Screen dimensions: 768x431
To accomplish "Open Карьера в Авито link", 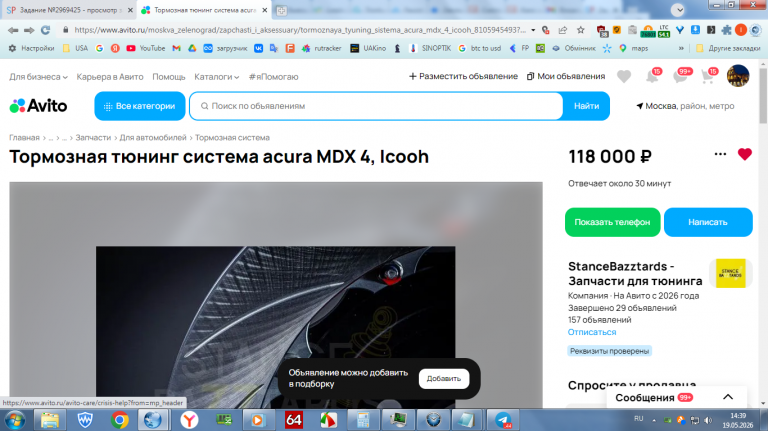I will point(110,77).
